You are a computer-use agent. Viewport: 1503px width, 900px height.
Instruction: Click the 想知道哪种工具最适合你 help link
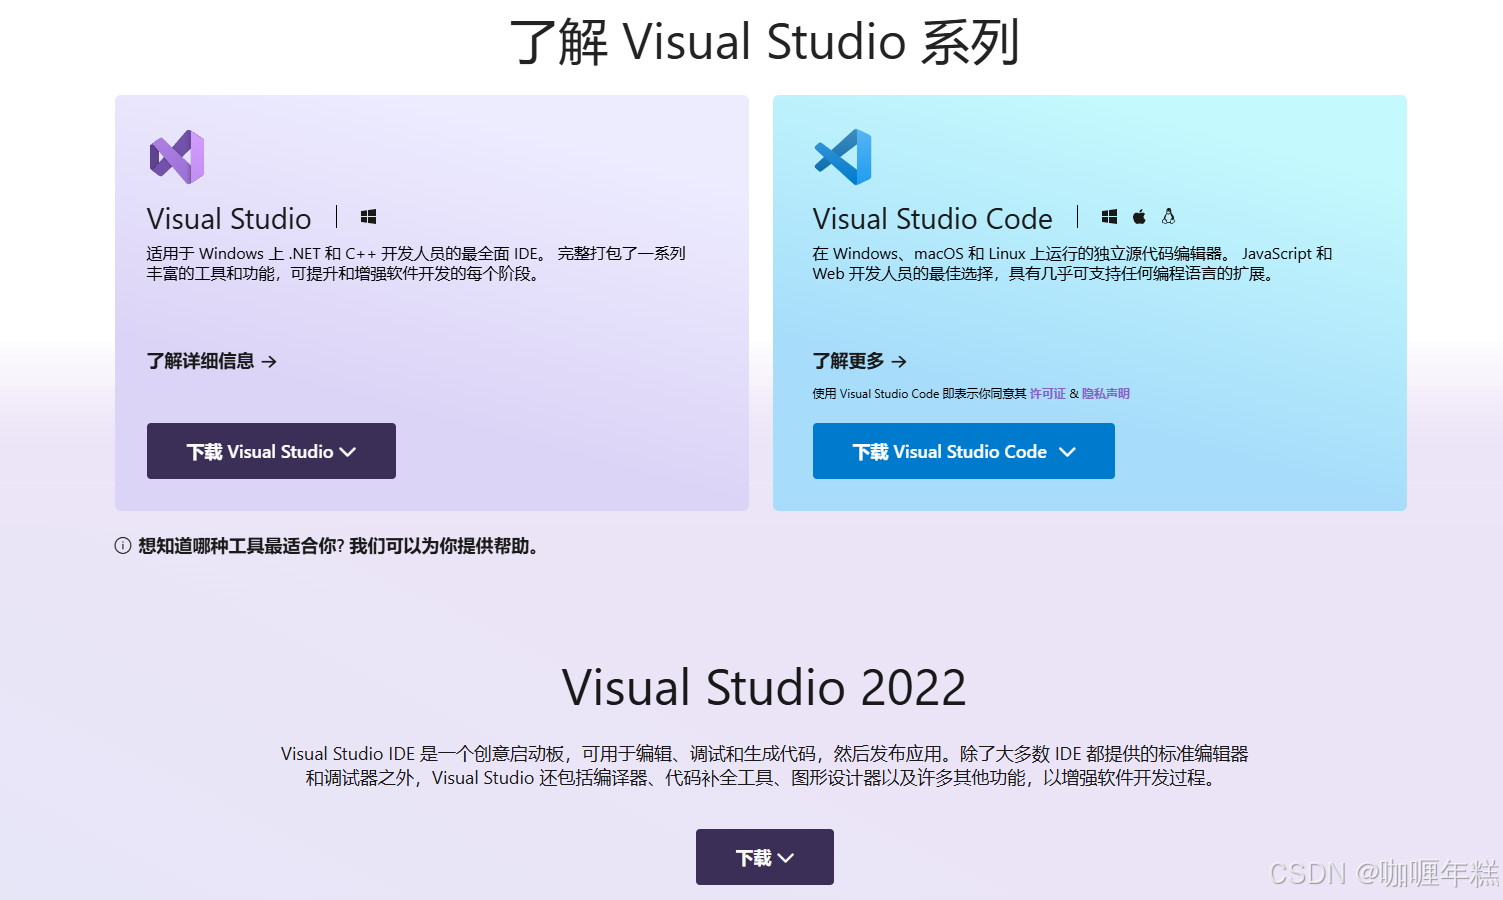(x=338, y=546)
